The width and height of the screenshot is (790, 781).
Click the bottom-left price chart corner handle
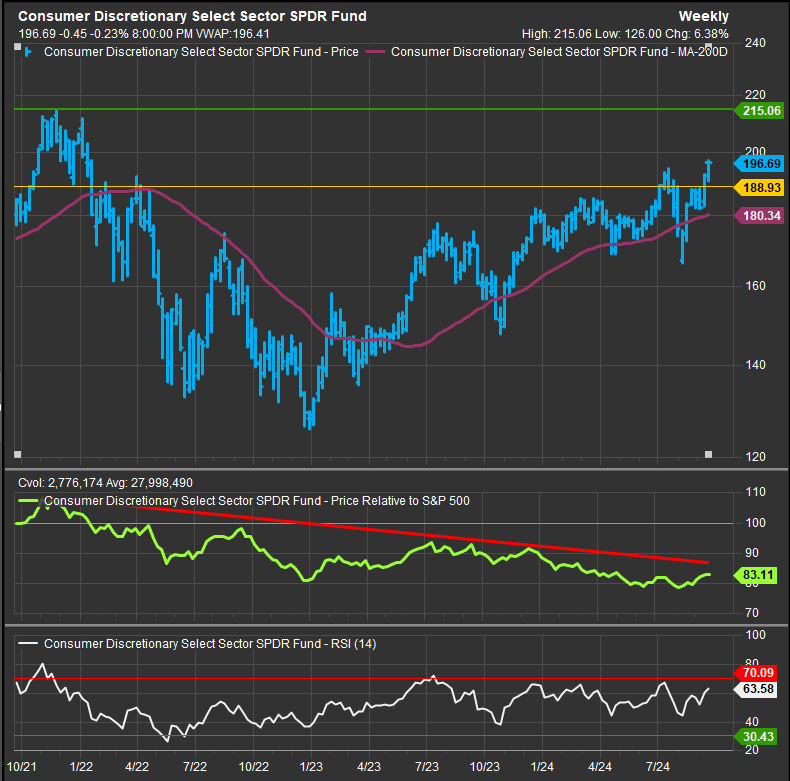point(18,454)
